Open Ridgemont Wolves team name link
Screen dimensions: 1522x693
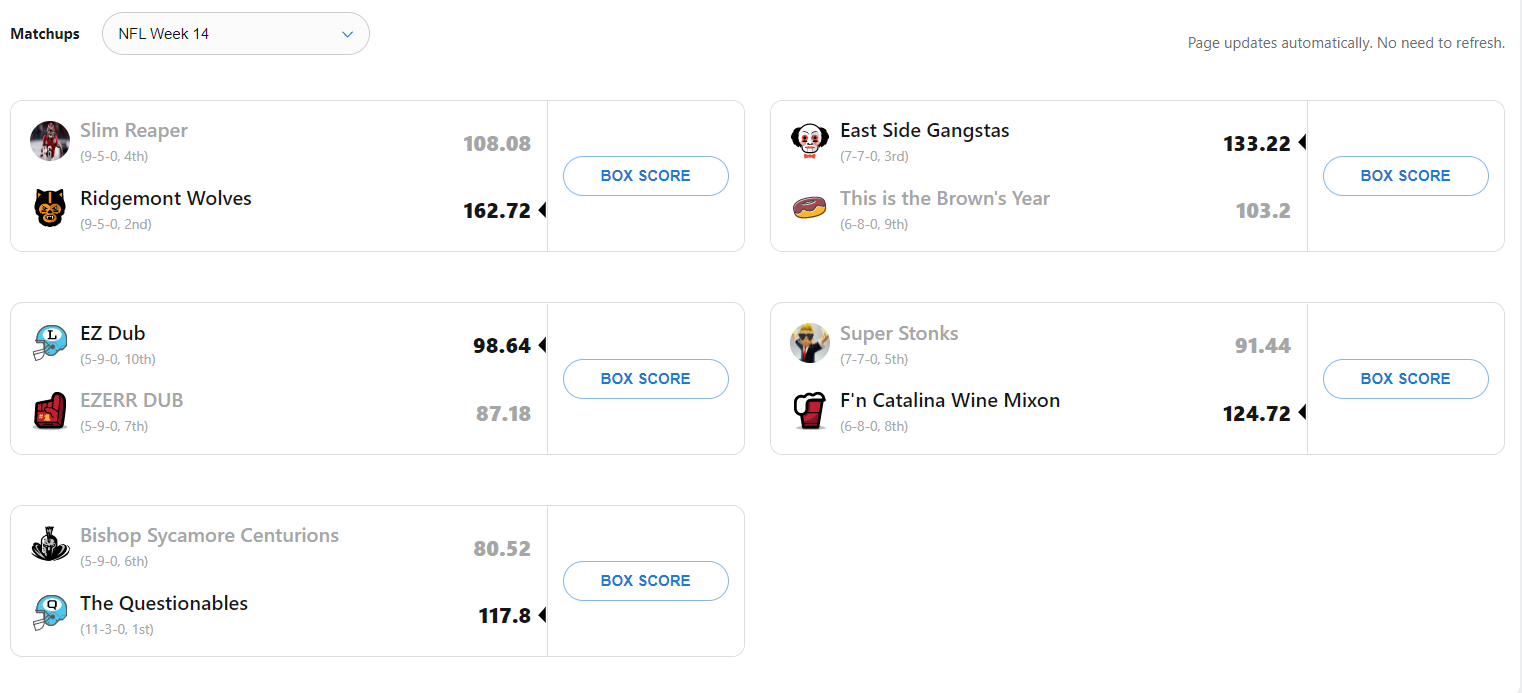(166, 198)
